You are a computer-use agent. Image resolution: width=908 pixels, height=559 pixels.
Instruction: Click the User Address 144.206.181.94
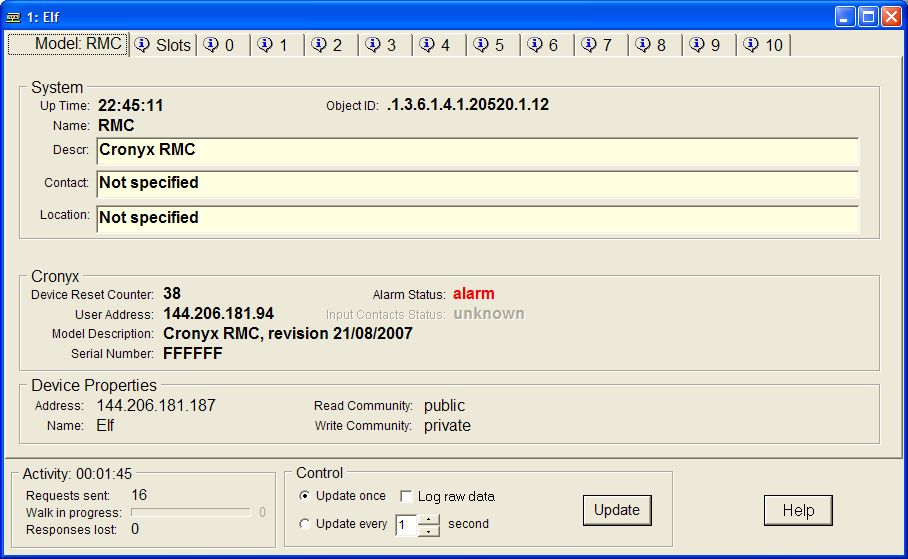coord(218,314)
